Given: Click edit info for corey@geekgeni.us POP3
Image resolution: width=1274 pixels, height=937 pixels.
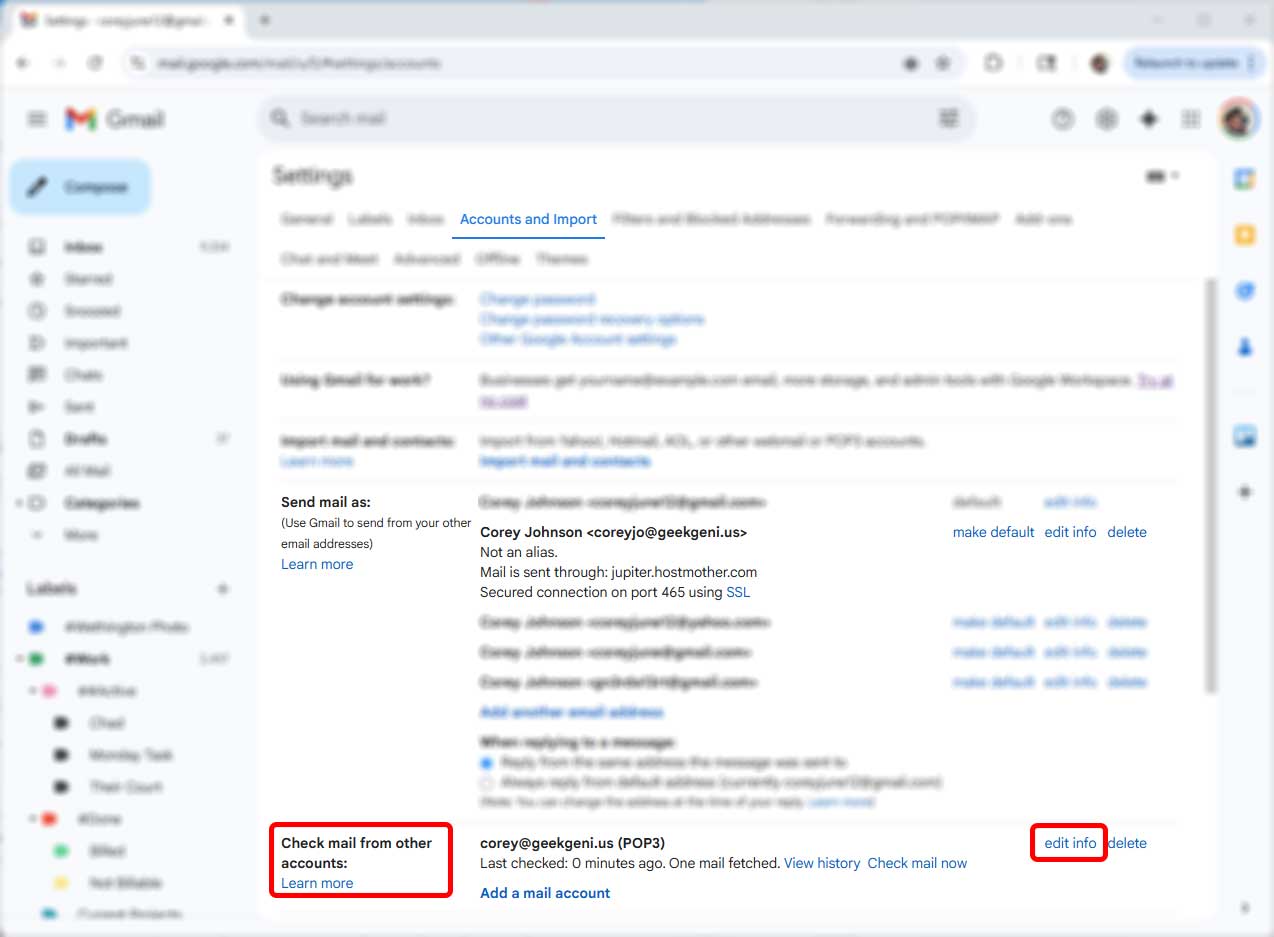Looking at the screenshot, I should (1070, 843).
